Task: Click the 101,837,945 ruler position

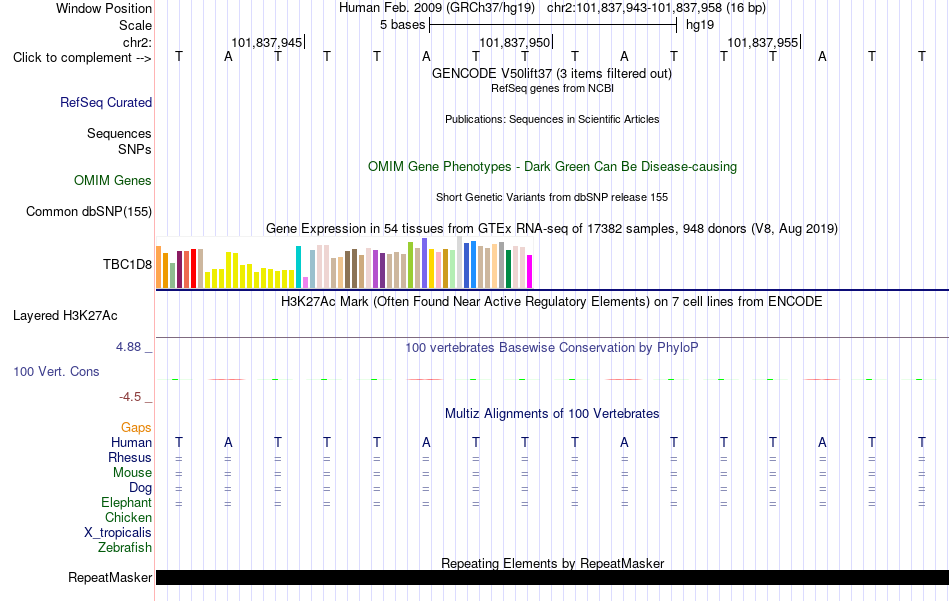Action: click(267, 42)
